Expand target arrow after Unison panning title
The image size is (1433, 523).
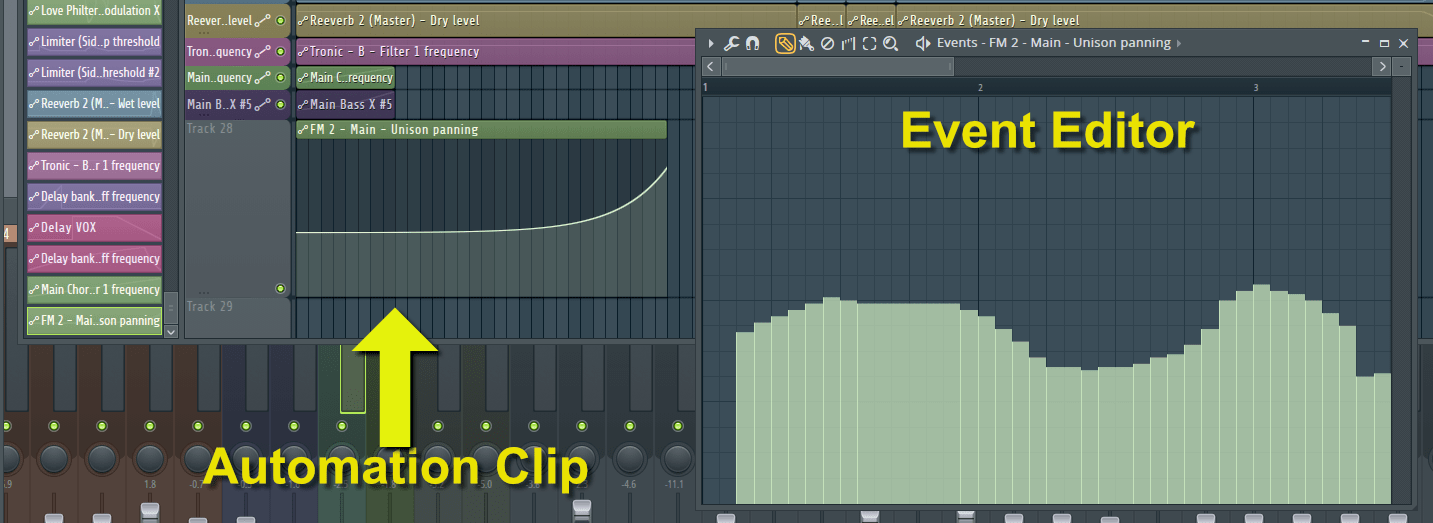1180,43
